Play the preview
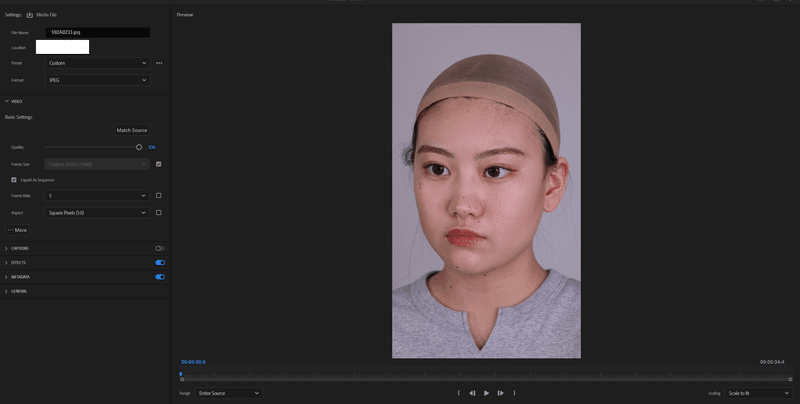The width and height of the screenshot is (800, 404). click(486, 393)
